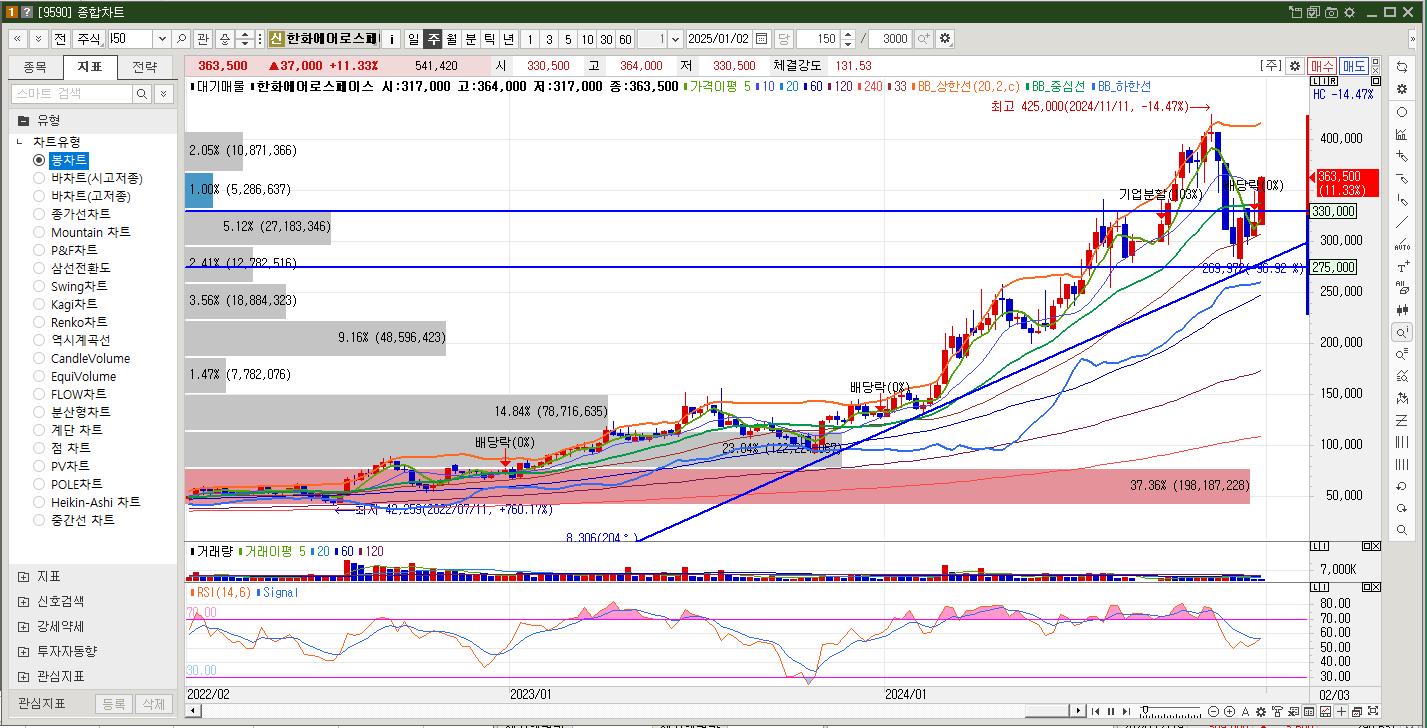
Task: Click the stock info 'i' icon
Action: [x=392, y=39]
